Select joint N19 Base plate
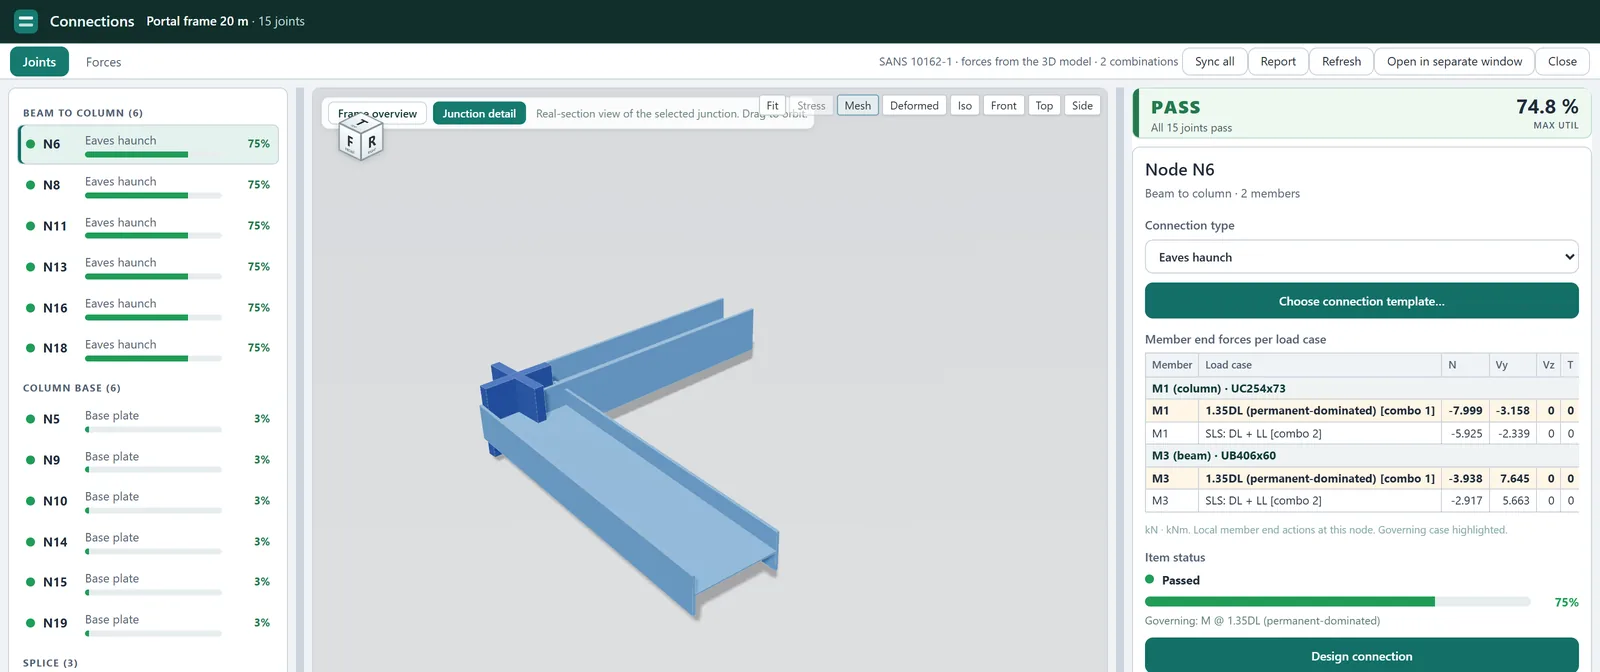This screenshot has width=1600, height=672. point(148,623)
